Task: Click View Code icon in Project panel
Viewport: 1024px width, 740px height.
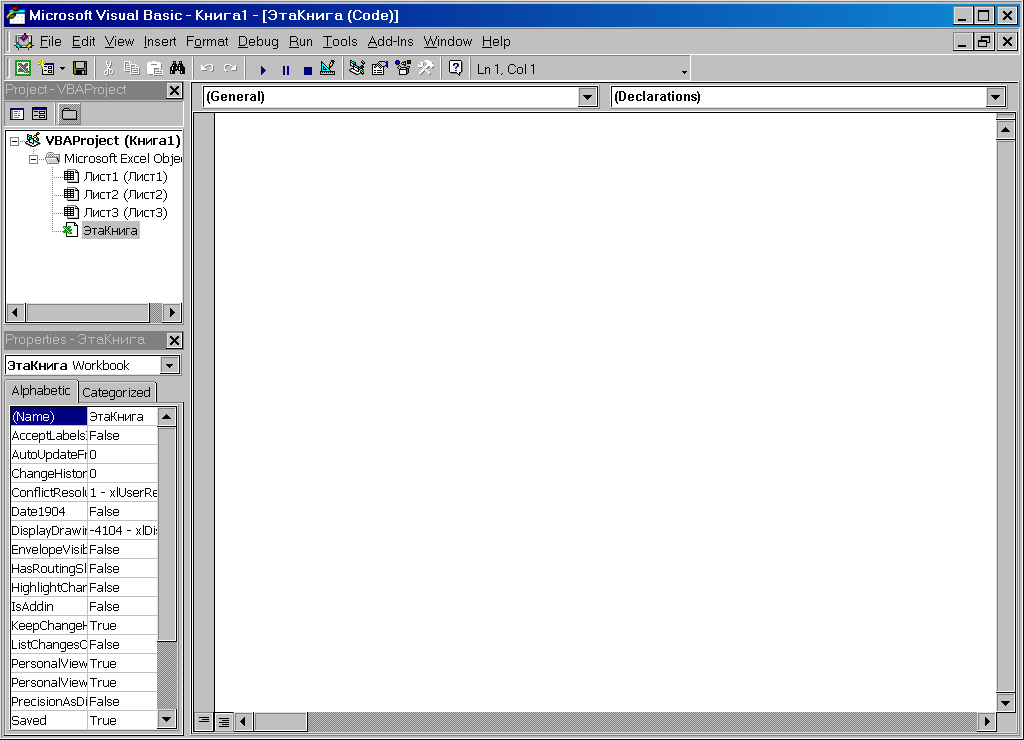Action: pos(18,114)
